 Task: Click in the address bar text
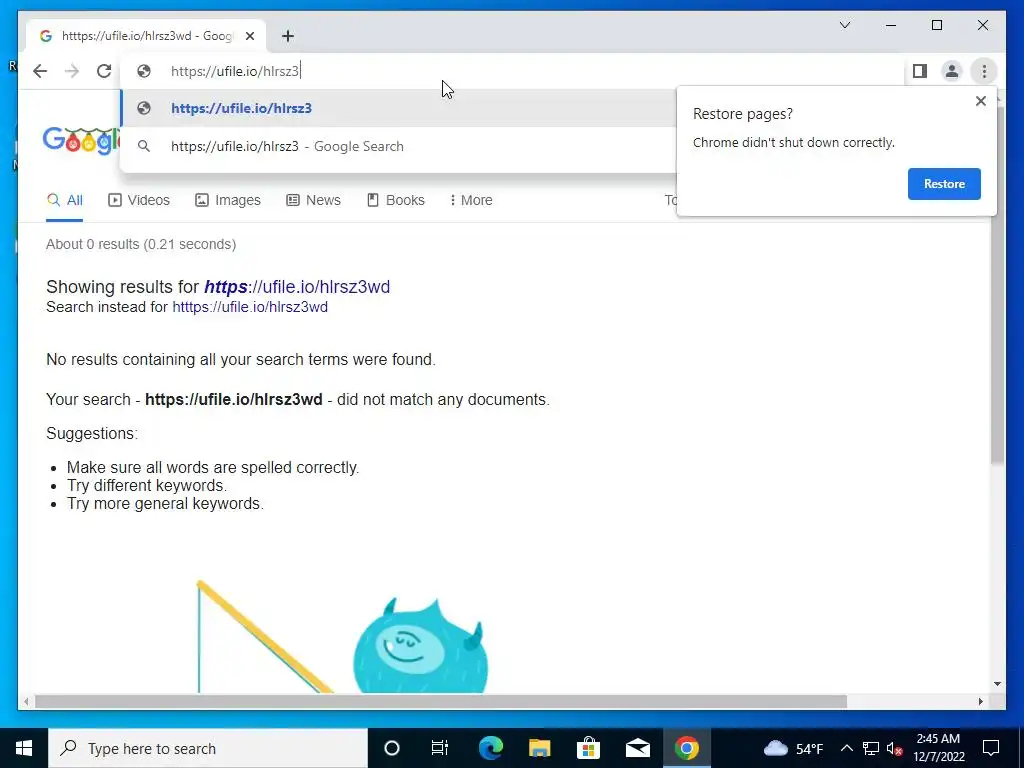(x=234, y=71)
